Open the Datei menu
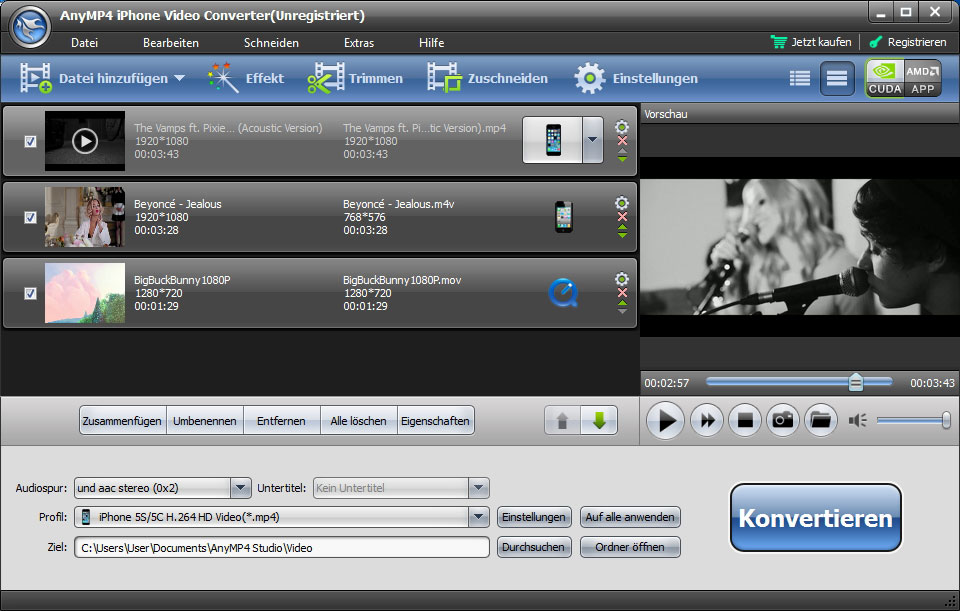The width and height of the screenshot is (960, 611). click(84, 43)
